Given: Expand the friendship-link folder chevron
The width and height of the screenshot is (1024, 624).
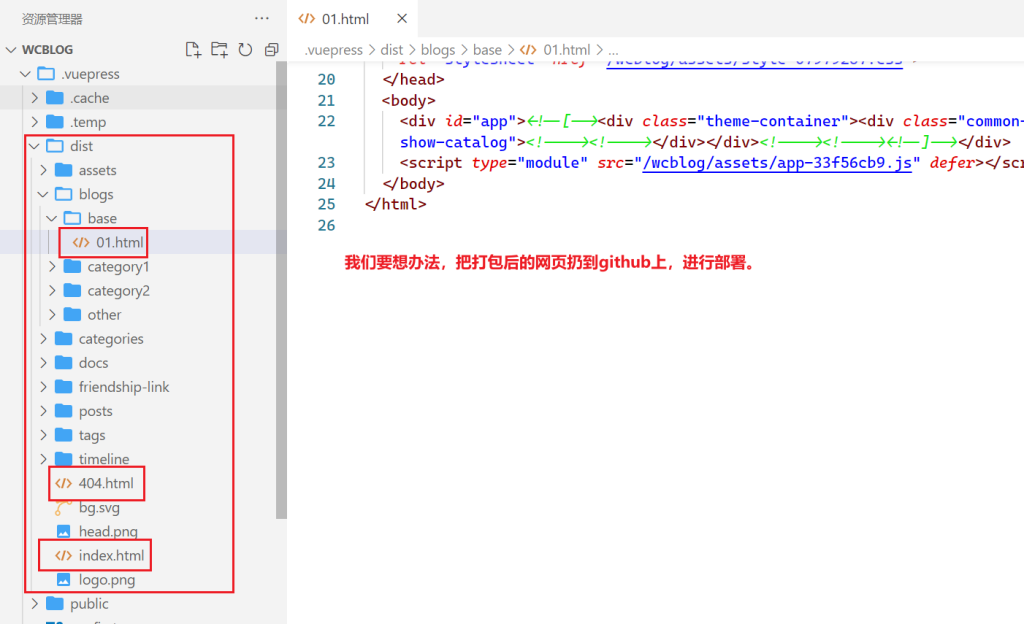Looking at the screenshot, I should point(43,387).
